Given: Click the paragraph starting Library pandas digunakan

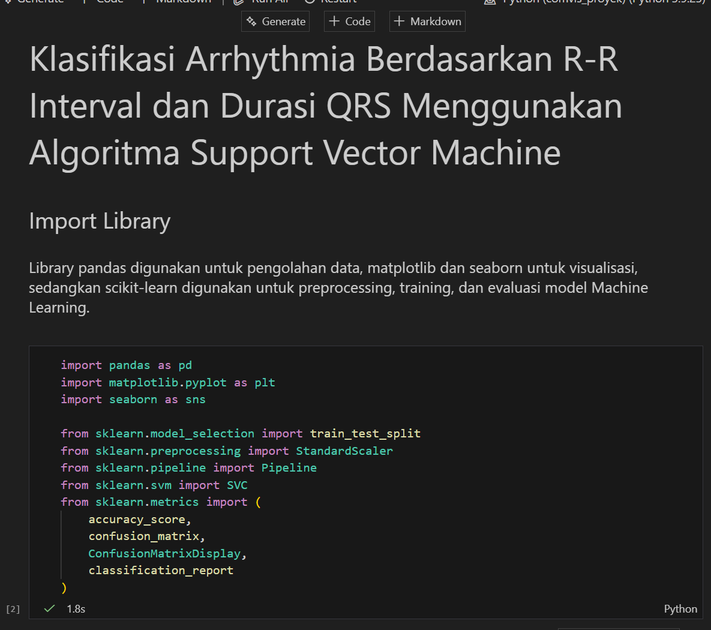Looking at the screenshot, I should click(338, 288).
